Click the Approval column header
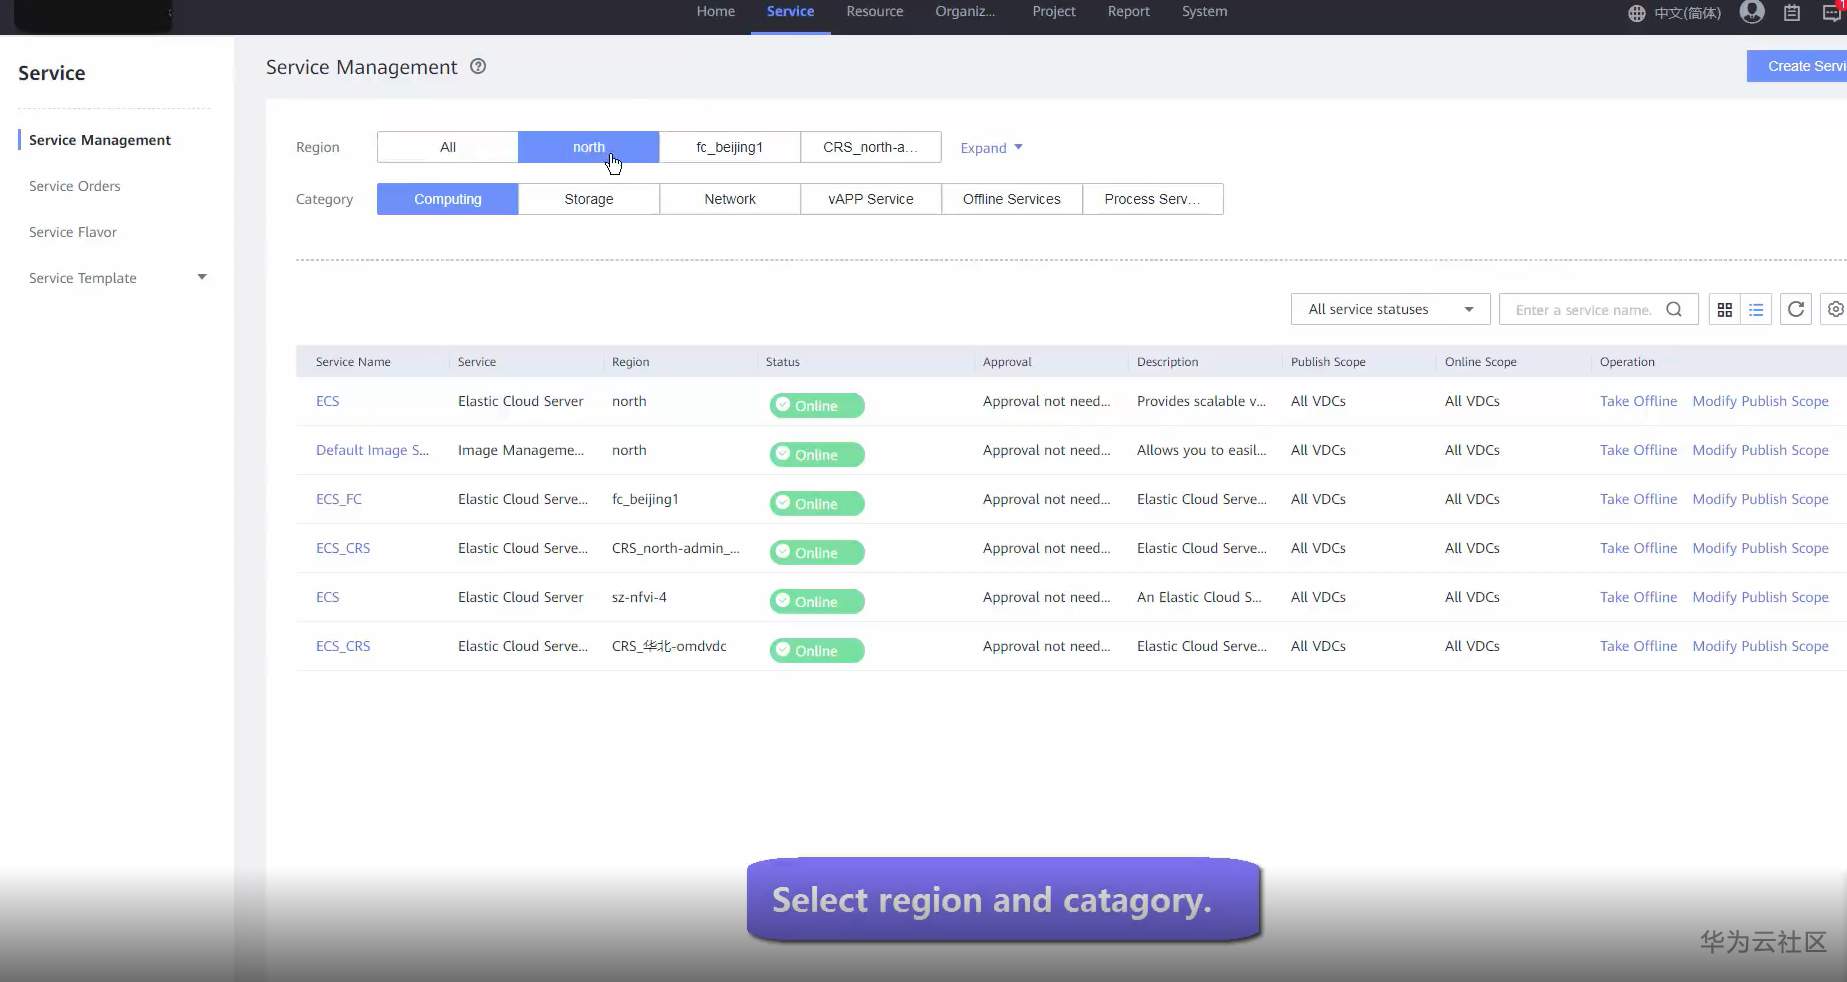1847x982 pixels. [x=1007, y=362]
